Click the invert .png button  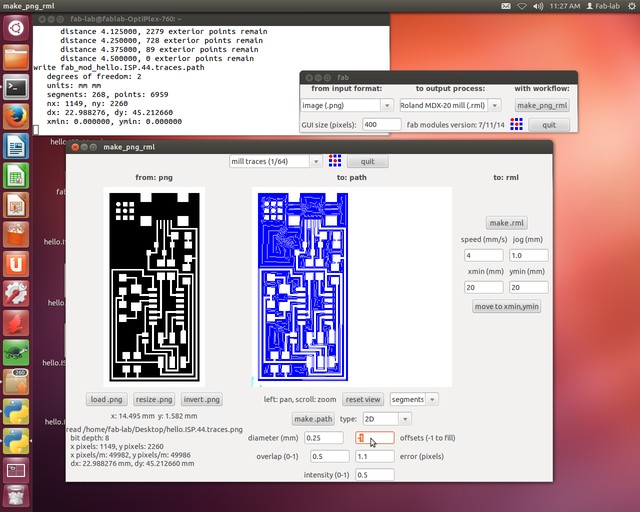pyautogui.click(x=202, y=399)
